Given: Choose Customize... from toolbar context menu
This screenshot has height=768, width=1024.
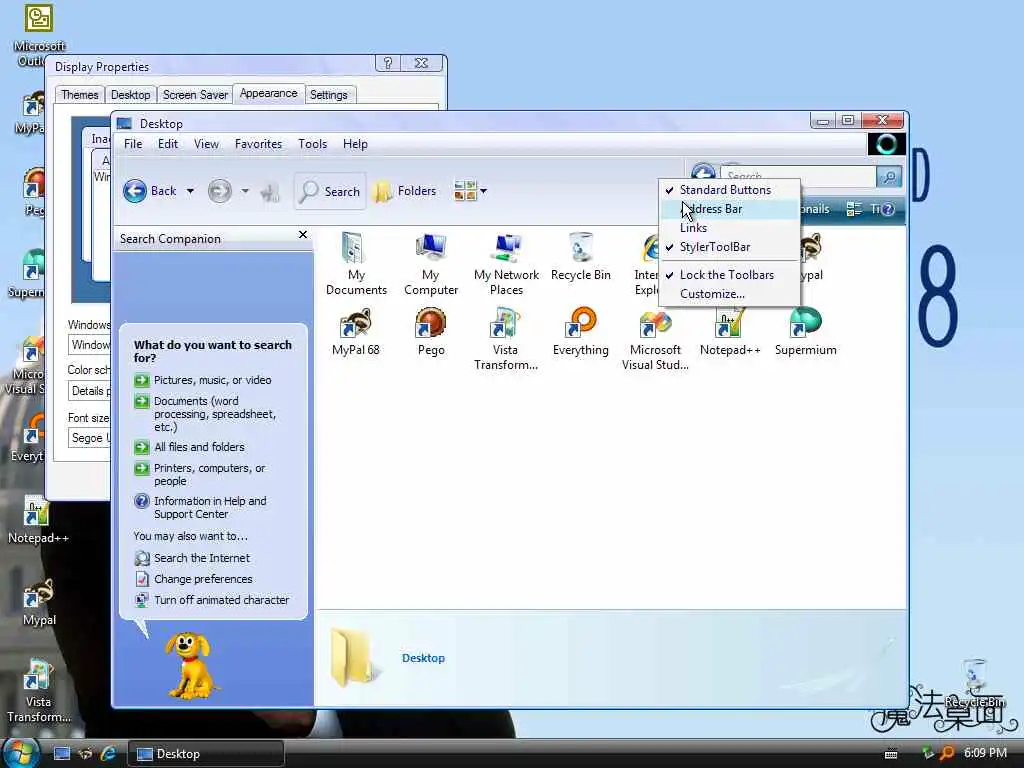Looking at the screenshot, I should point(729,294).
